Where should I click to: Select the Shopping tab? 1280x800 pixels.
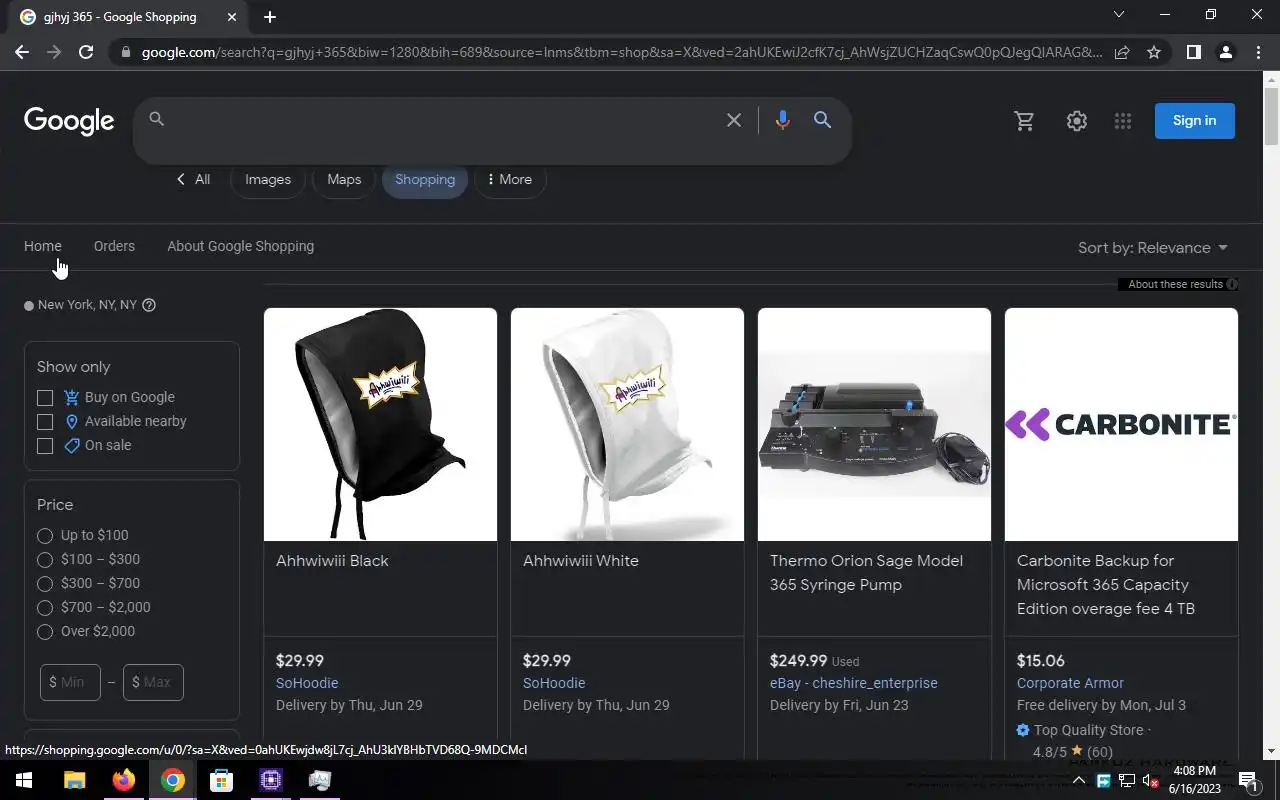[x=425, y=180]
